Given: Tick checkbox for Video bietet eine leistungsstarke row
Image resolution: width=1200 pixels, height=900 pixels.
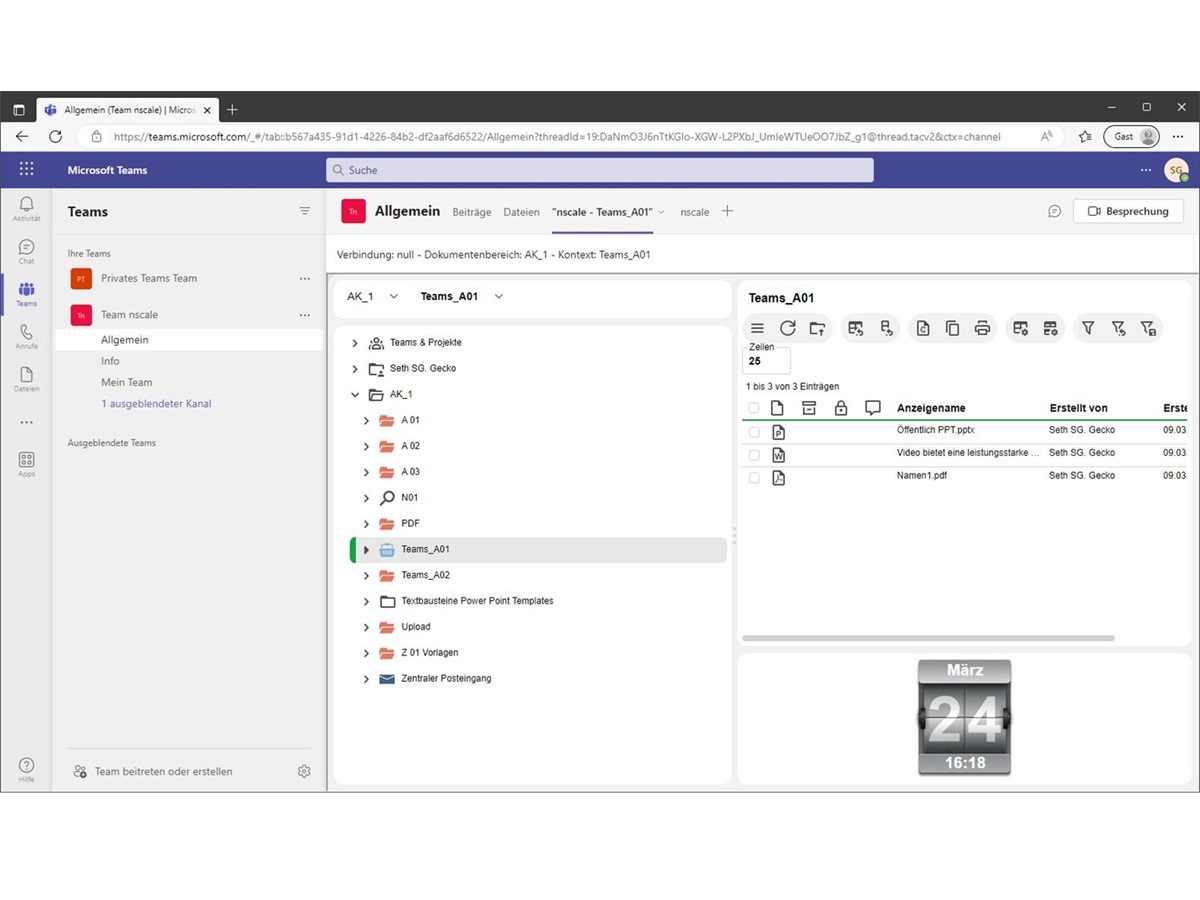Looking at the screenshot, I should pyautogui.click(x=754, y=455).
